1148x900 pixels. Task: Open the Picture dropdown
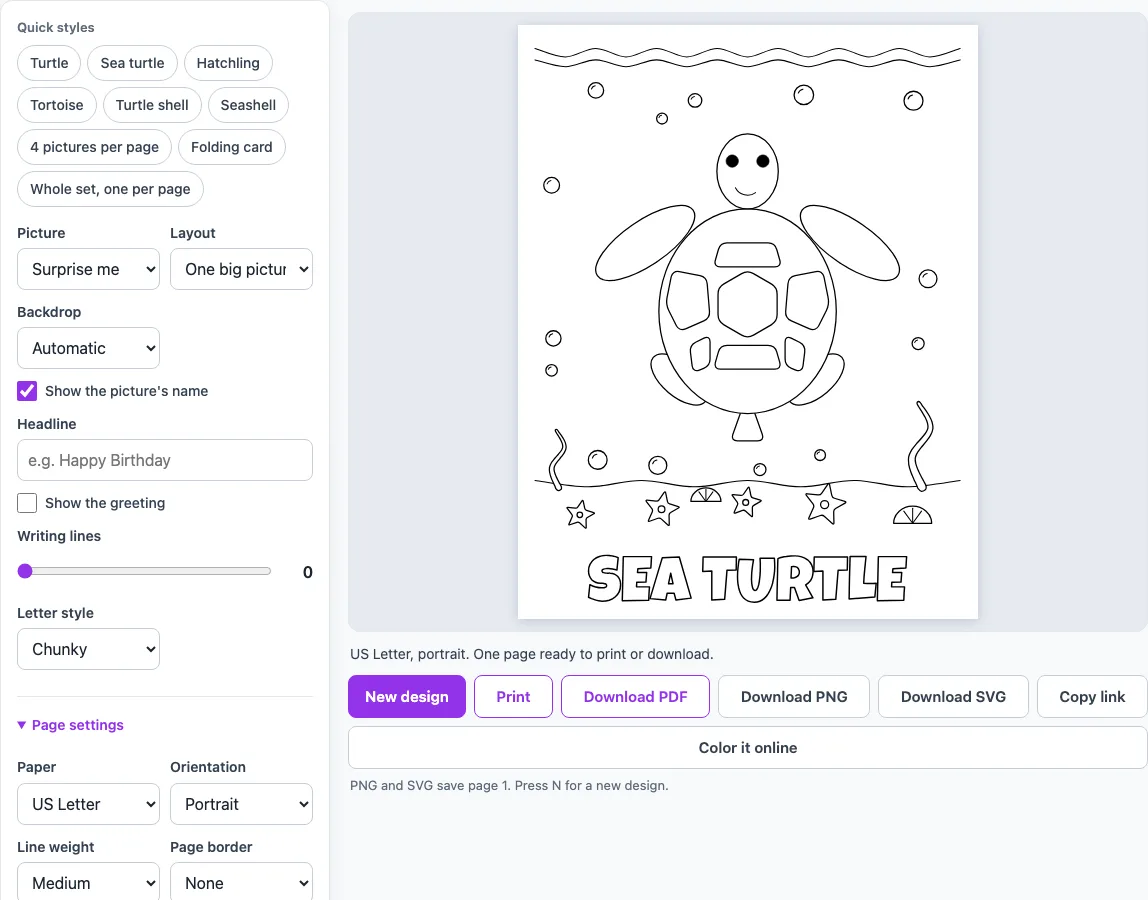[x=89, y=269]
